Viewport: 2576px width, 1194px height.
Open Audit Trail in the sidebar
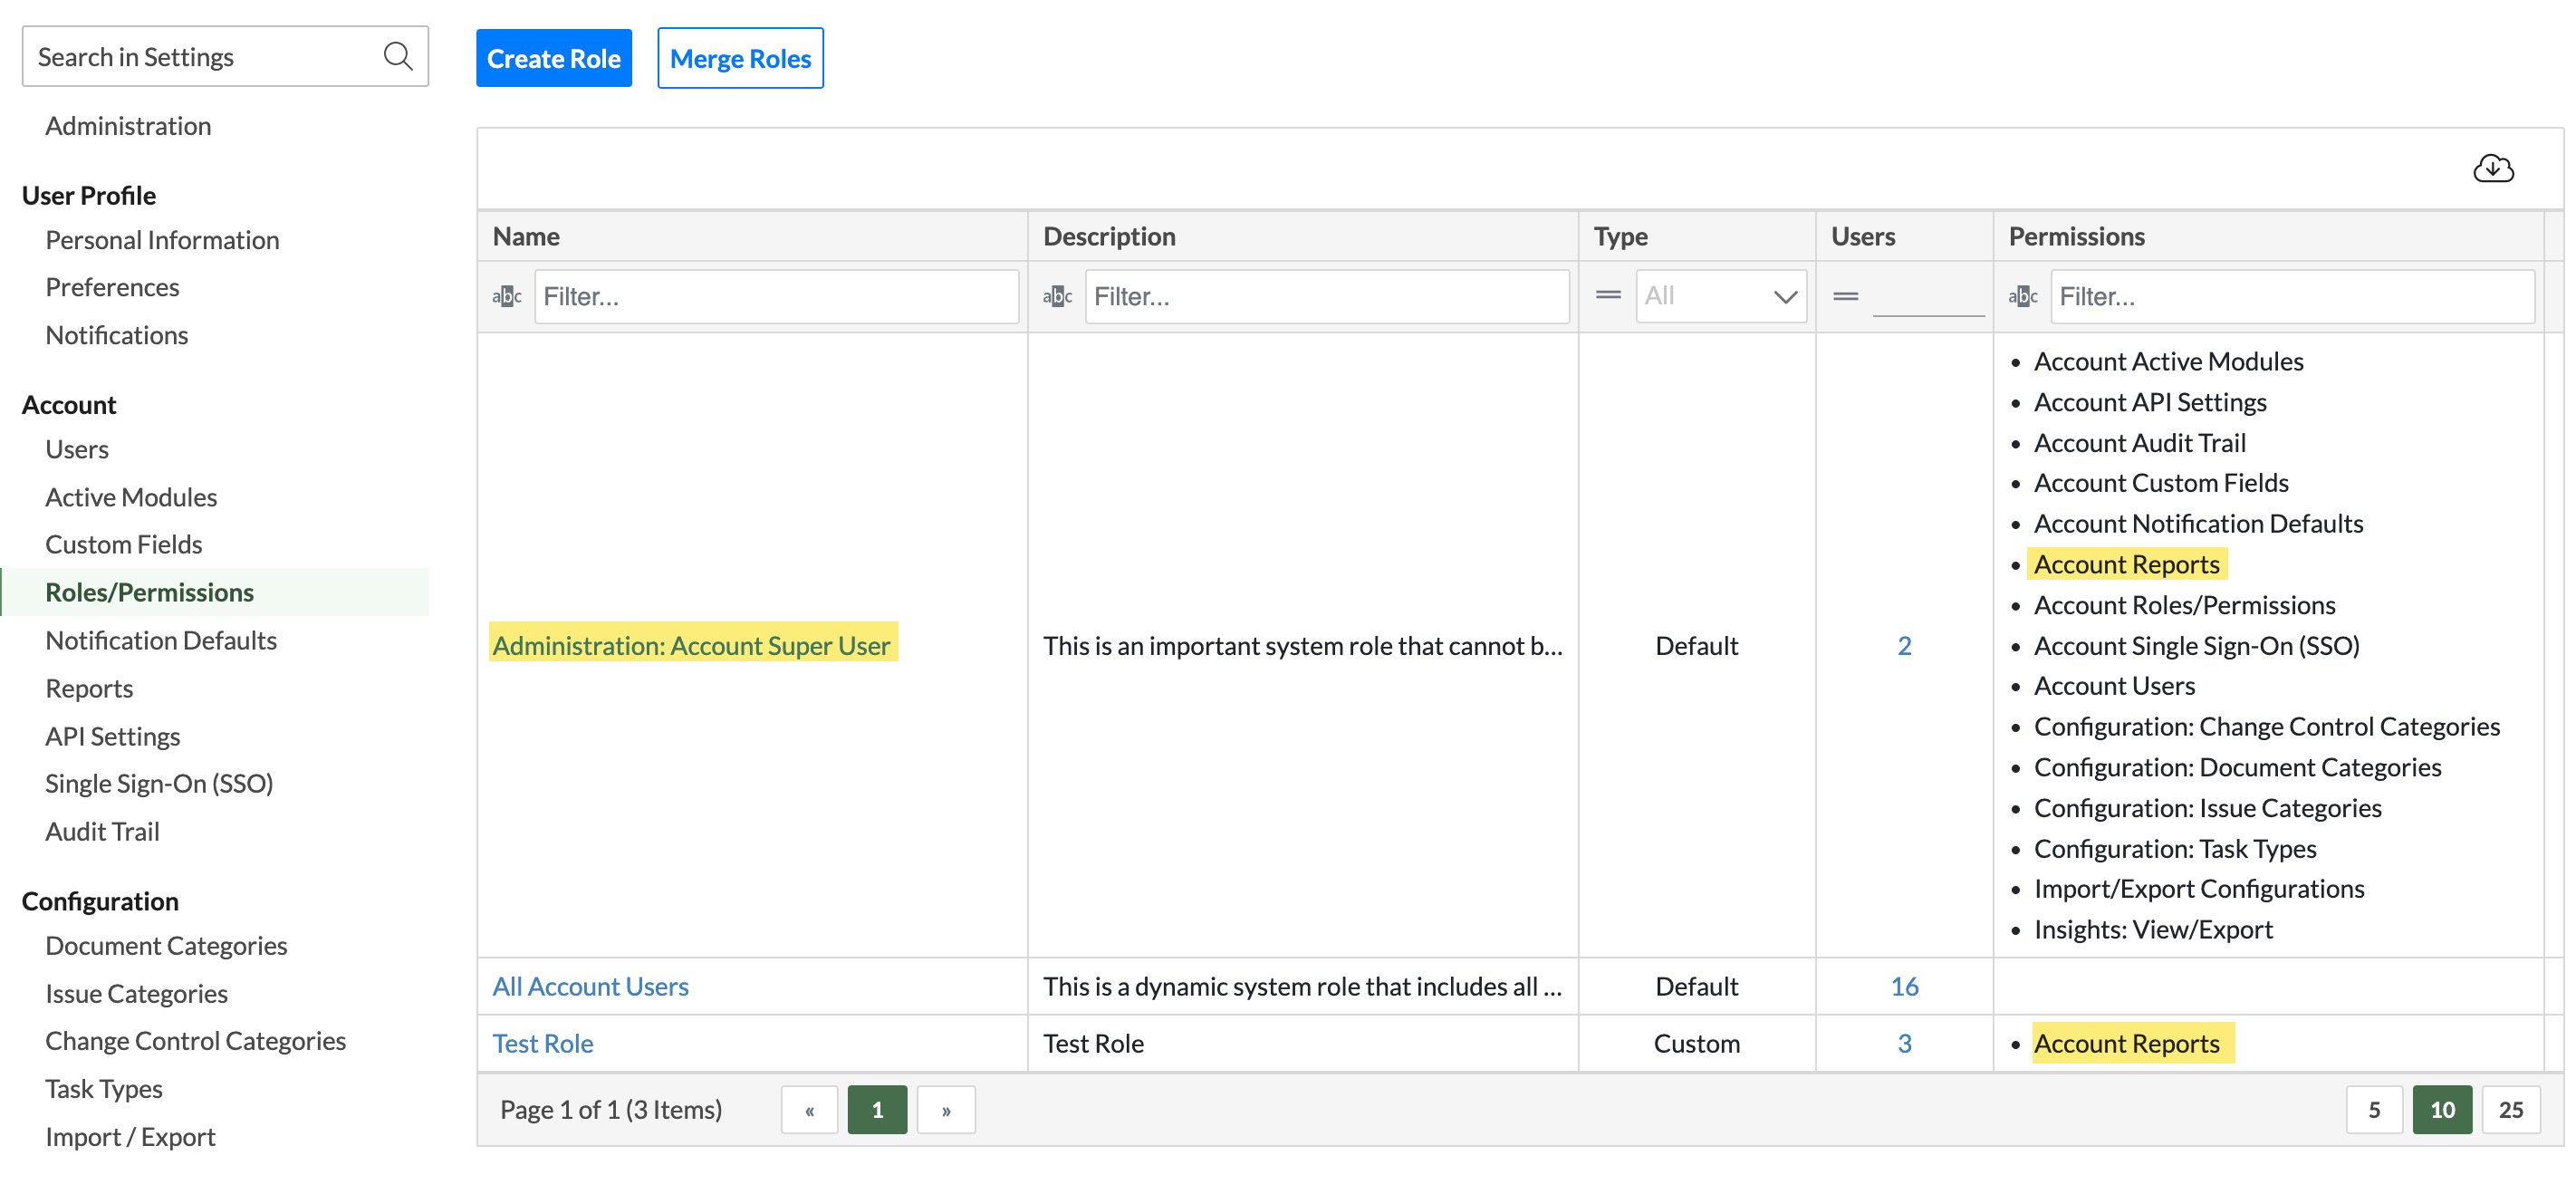(x=102, y=831)
